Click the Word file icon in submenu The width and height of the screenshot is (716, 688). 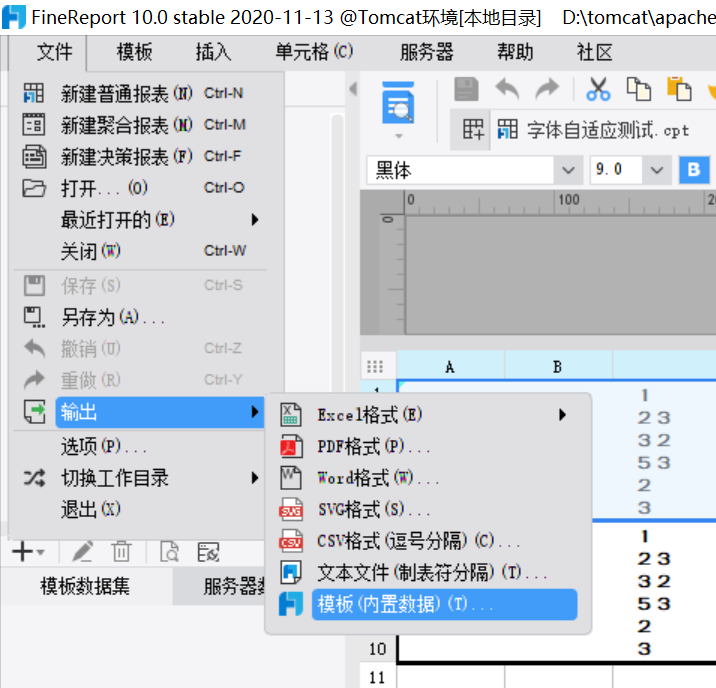(x=291, y=478)
